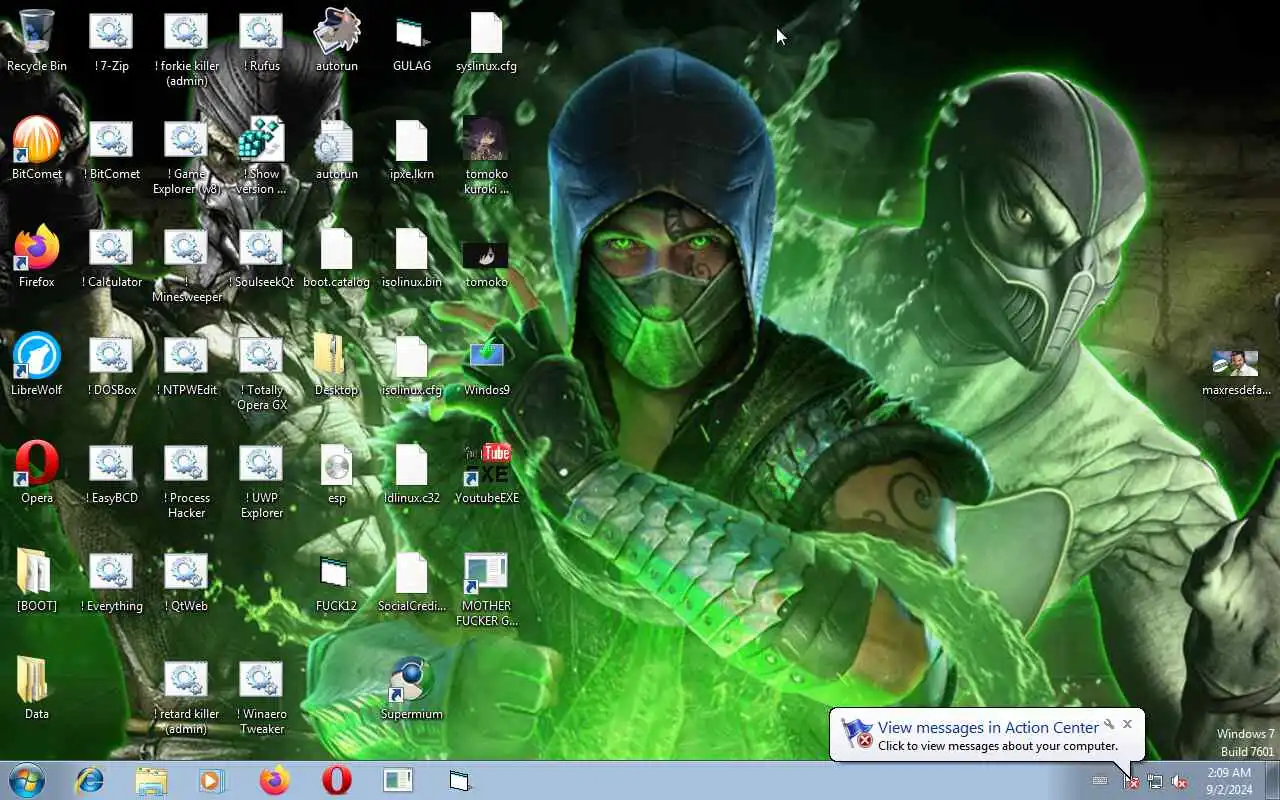
Task: Select the ! DOSBox shortcut
Action: [112, 365]
